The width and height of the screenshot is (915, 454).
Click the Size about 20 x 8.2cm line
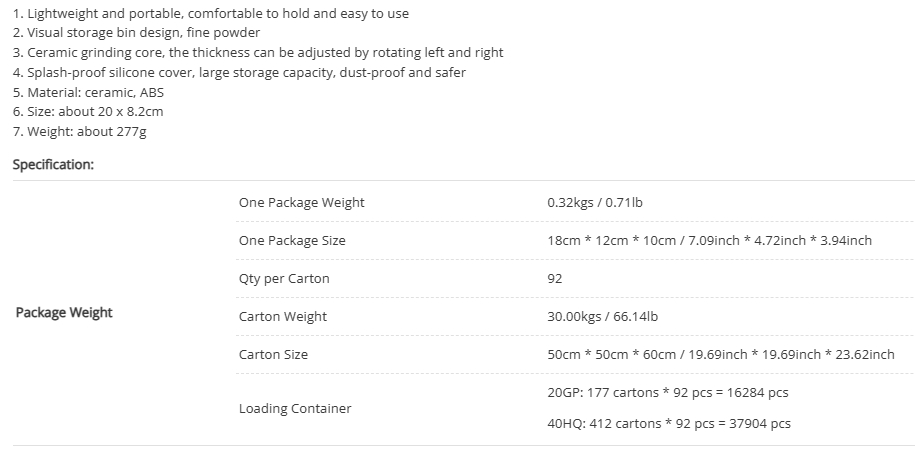(88, 111)
